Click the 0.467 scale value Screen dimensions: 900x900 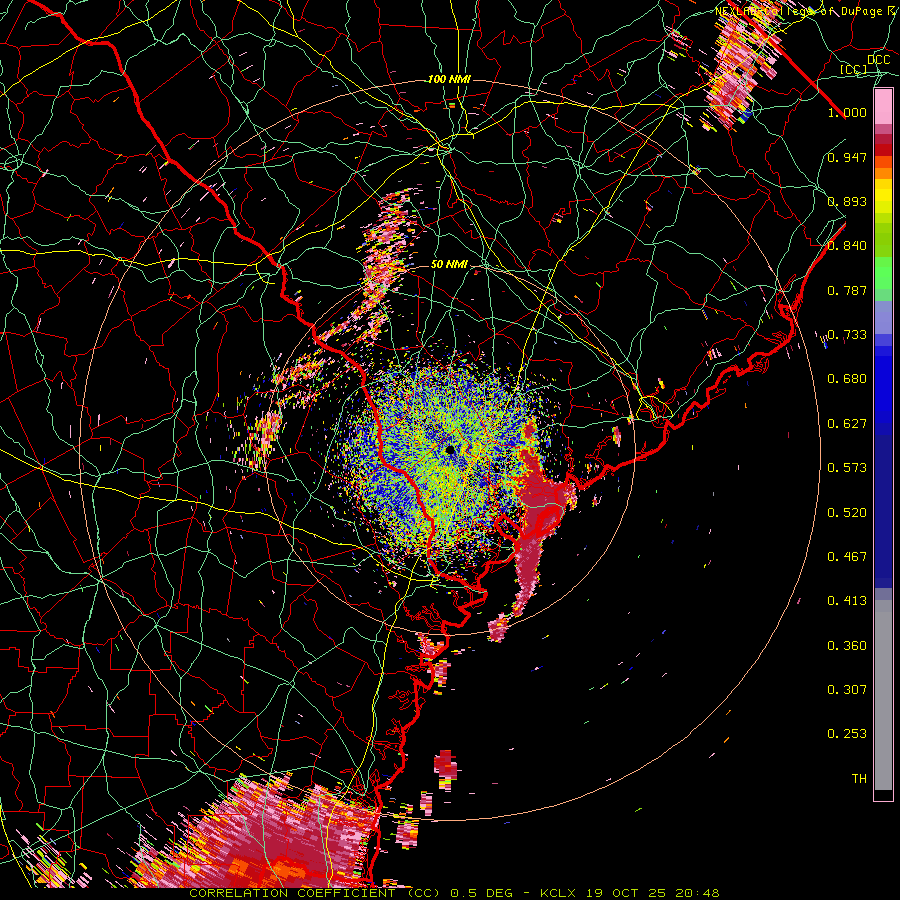[847, 557]
